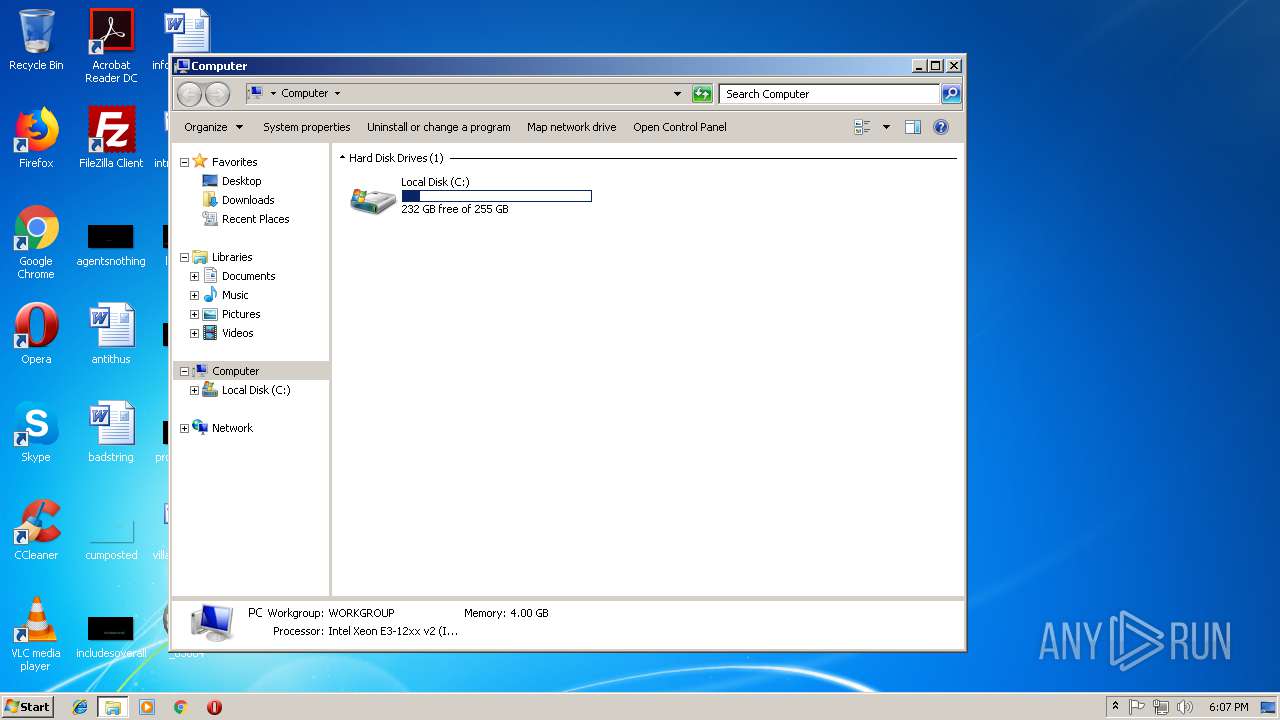The image size is (1280, 720).
Task: Collapse the Favorites tree node
Action: [184, 162]
